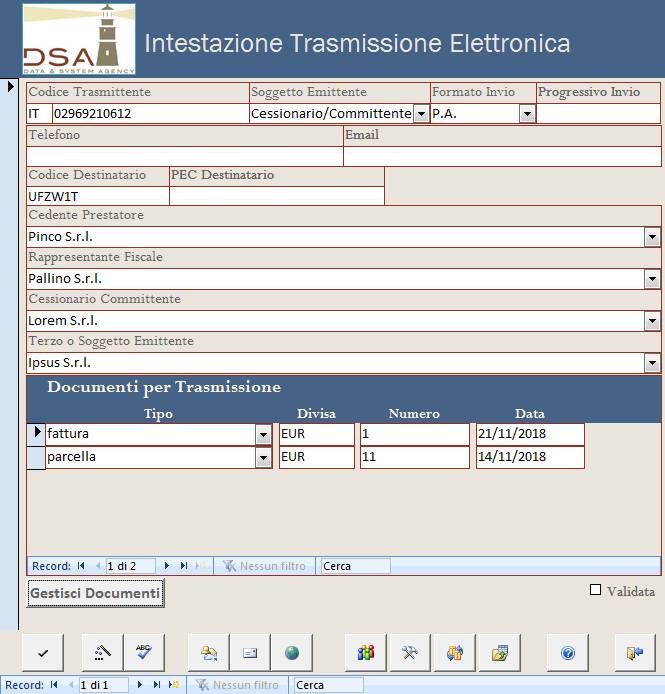Screen dimensions: 665x694
Task: Tick the Validata checkbox
Action: coord(596,591)
